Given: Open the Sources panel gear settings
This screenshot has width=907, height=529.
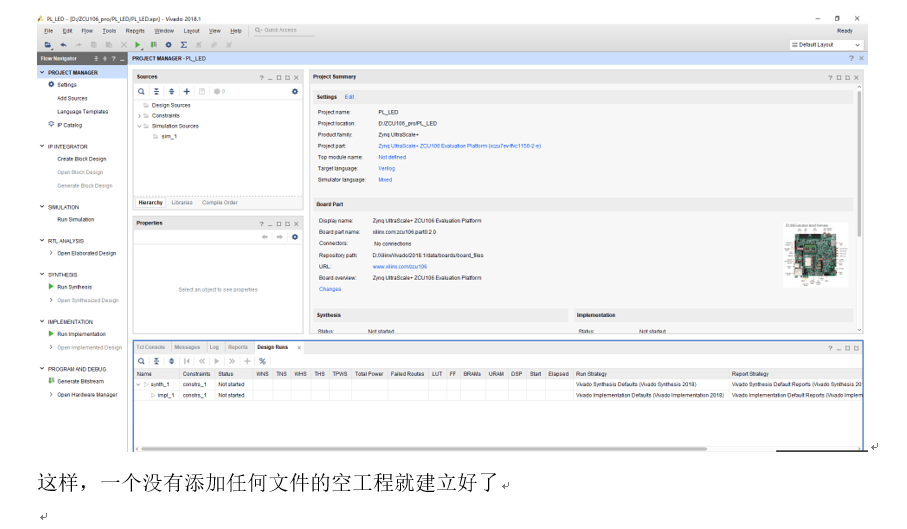Looking at the screenshot, I should (x=294, y=91).
